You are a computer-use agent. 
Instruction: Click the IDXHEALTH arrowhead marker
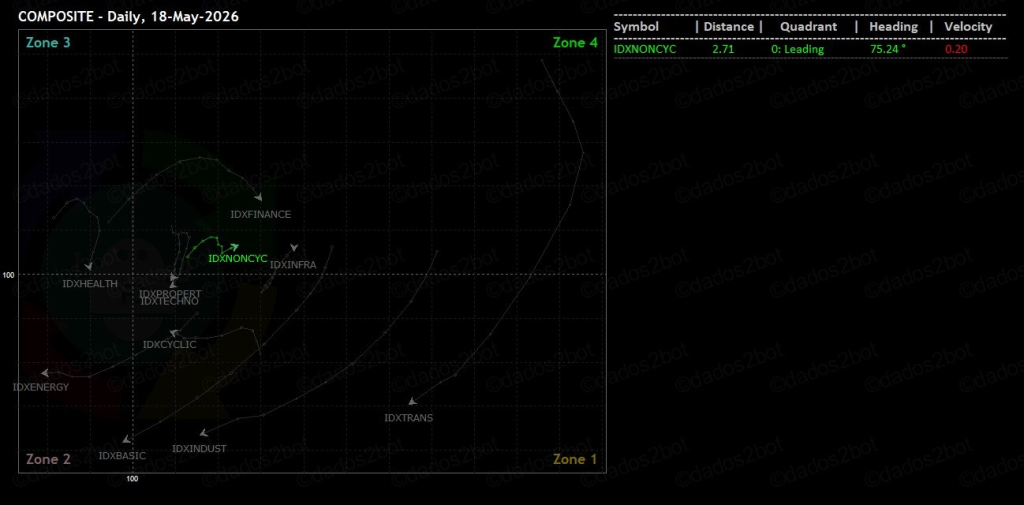pyautogui.click(x=88, y=267)
